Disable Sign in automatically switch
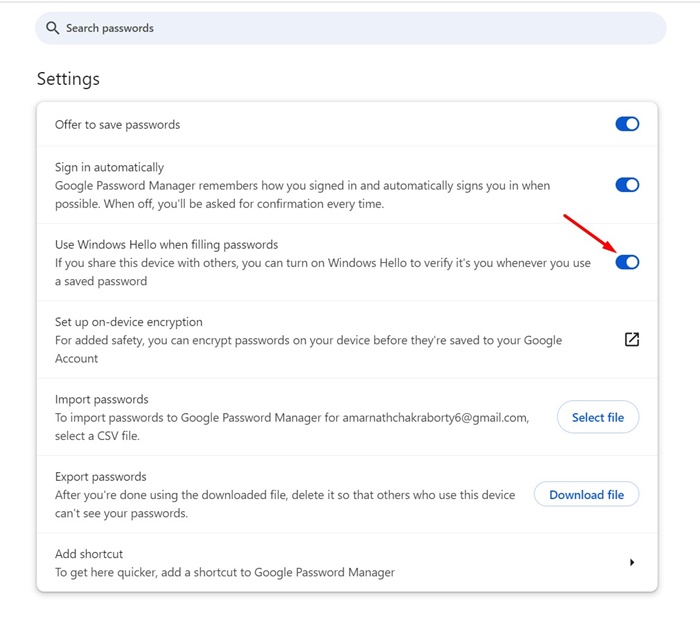The width and height of the screenshot is (700, 617). click(627, 184)
